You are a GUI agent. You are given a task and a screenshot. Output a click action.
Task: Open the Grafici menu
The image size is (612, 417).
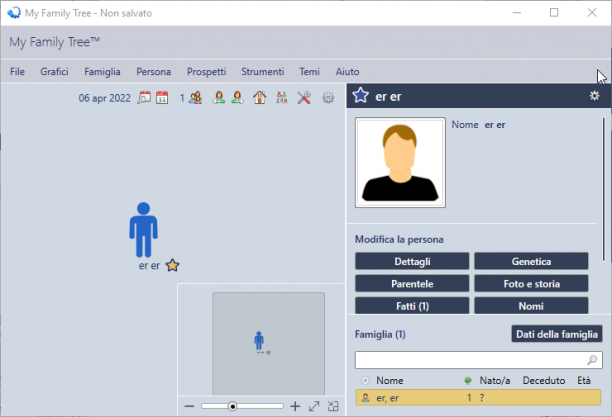coord(54,72)
